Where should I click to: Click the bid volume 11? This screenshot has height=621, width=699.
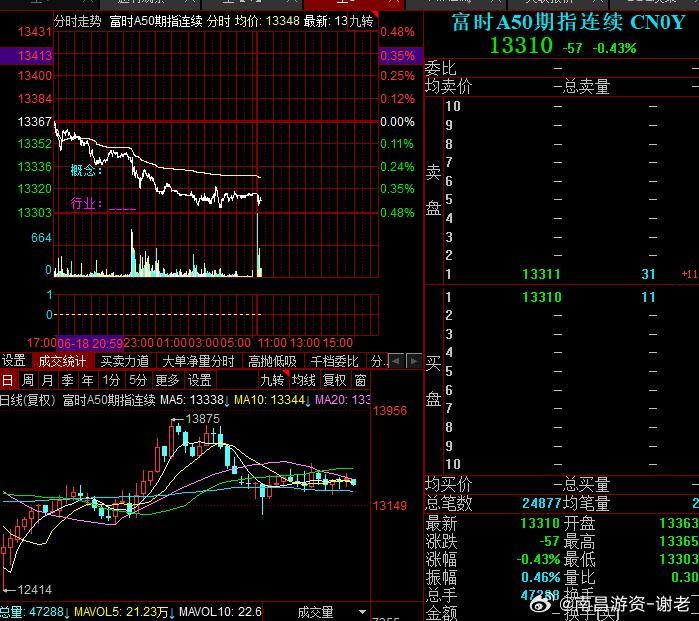[x=649, y=297]
